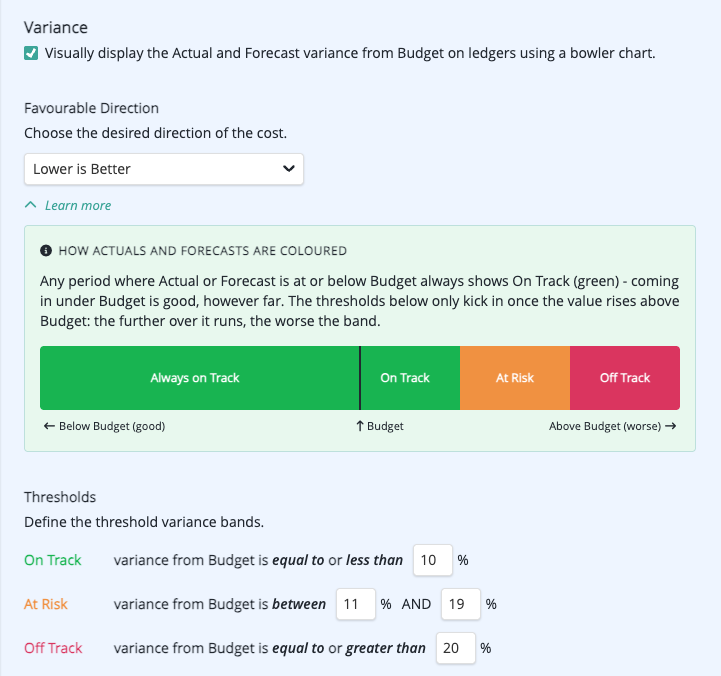Click the orange At Risk band
The width and height of the screenshot is (721, 676).
pos(515,378)
